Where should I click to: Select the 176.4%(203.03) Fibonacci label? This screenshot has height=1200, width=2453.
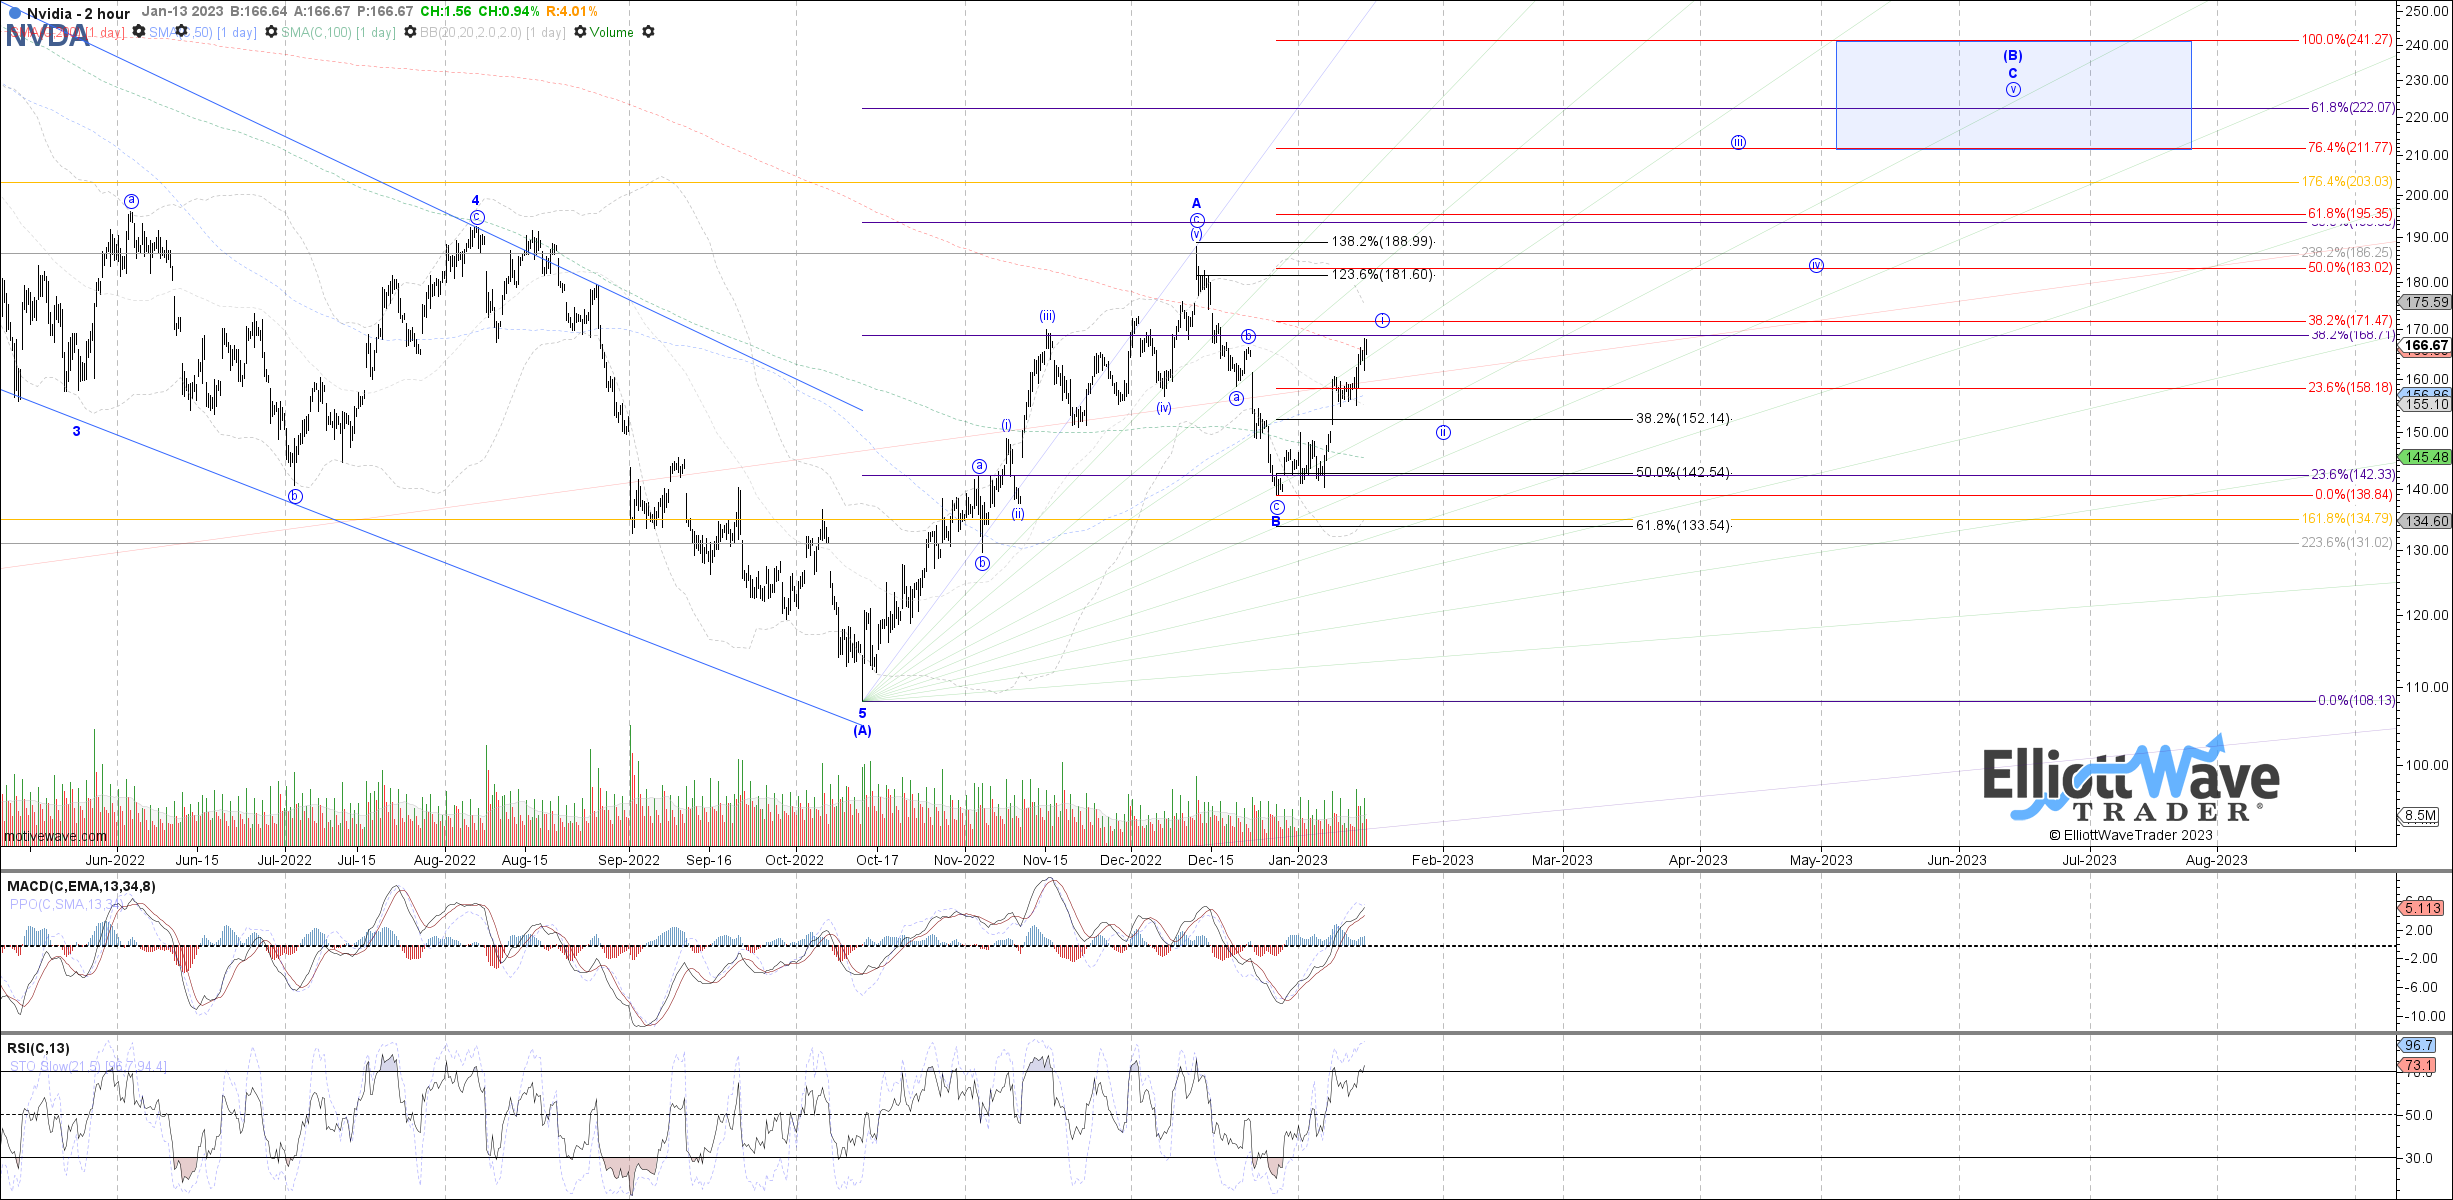pos(2347,182)
